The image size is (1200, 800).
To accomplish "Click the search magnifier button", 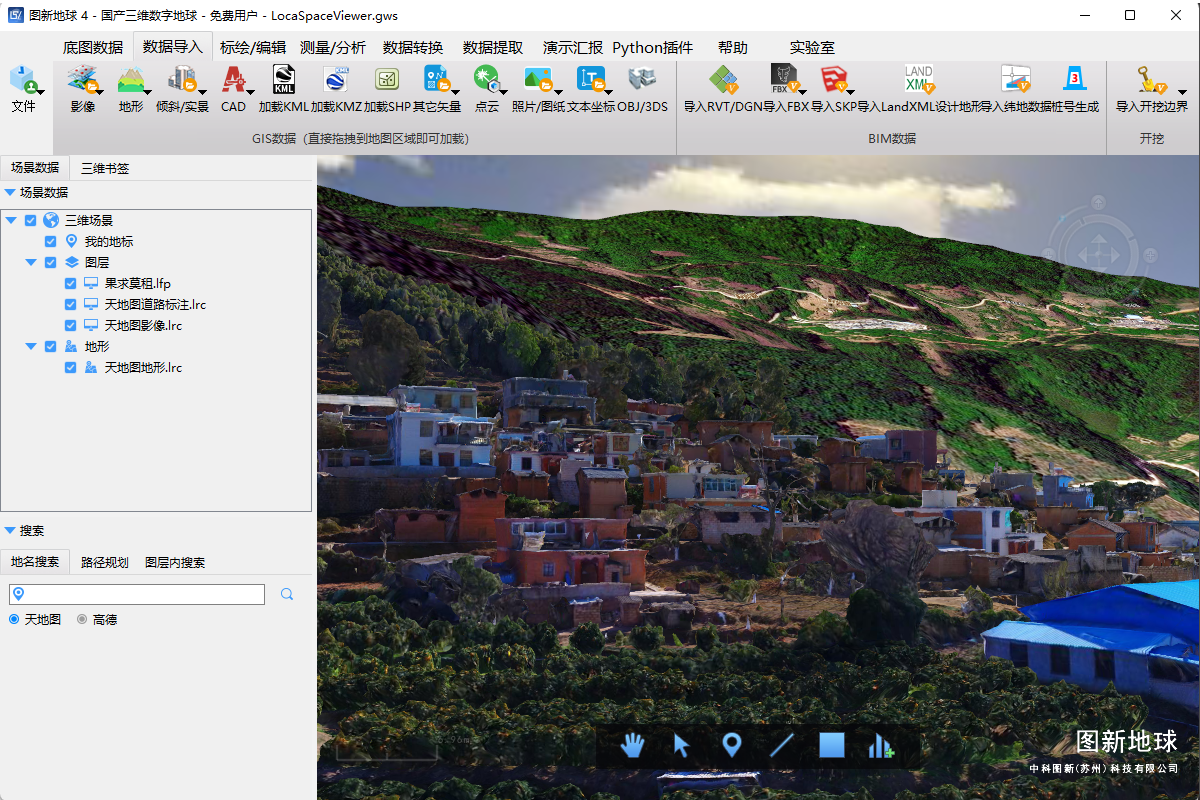I will pyautogui.click(x=287, y=595).
